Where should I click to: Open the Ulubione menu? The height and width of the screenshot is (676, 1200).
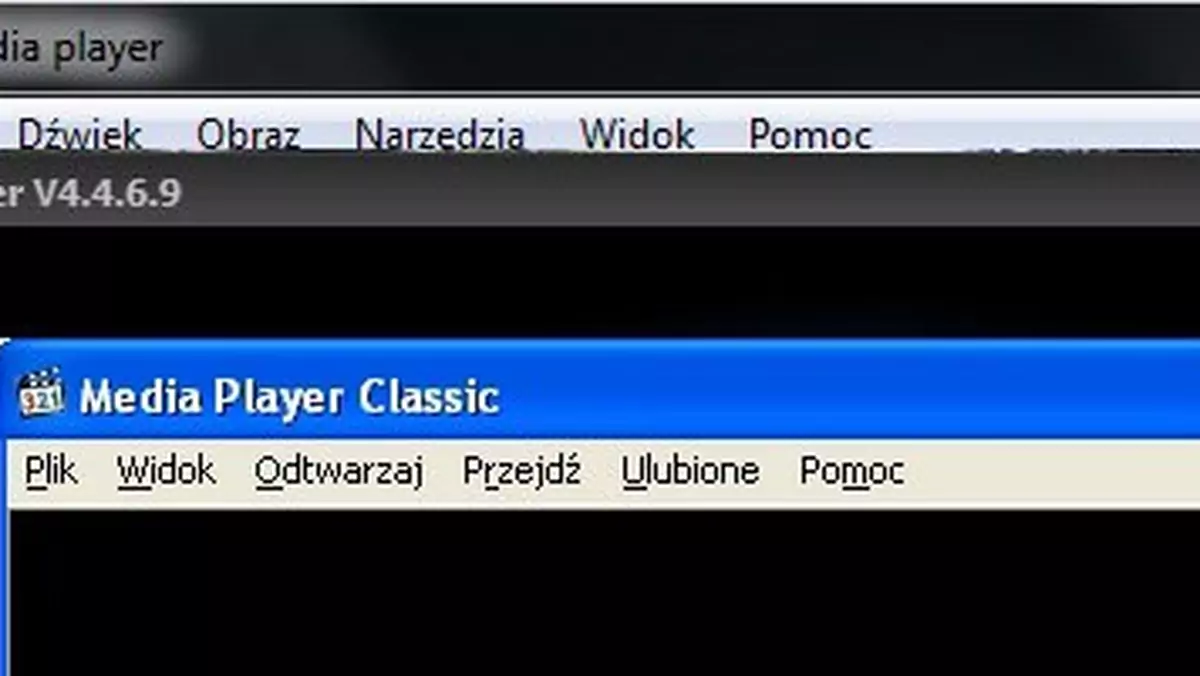point(690,470)
